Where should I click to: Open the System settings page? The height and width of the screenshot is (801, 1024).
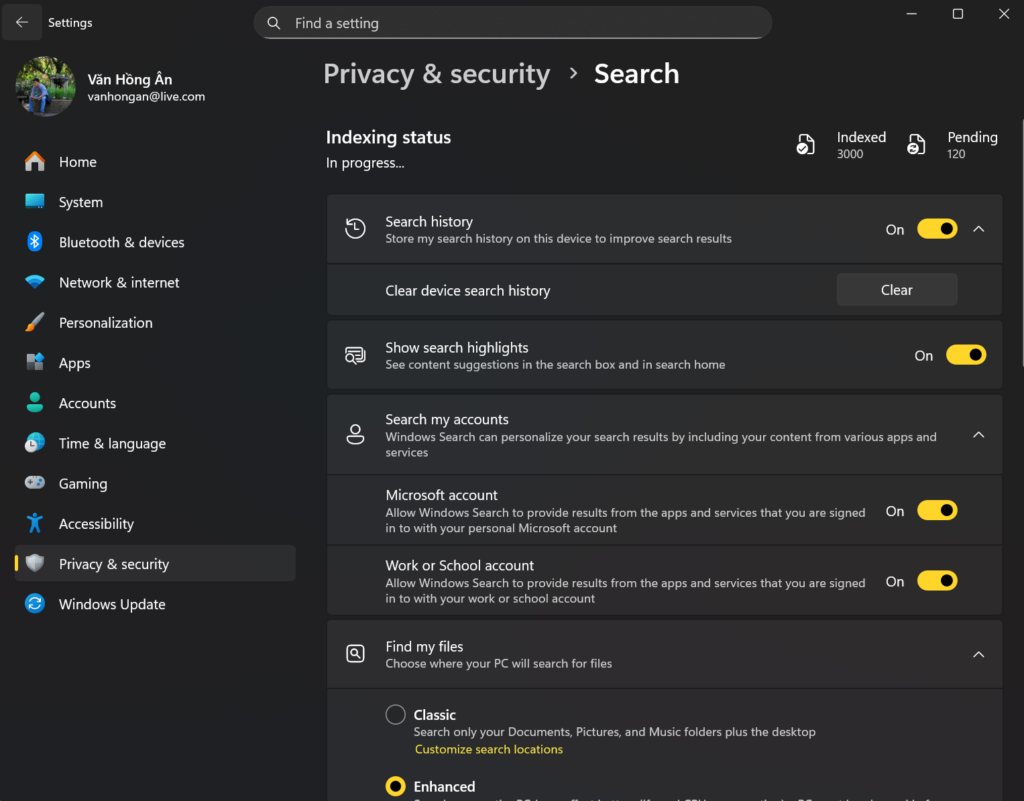pyautogui.click(x=80, y=202)
